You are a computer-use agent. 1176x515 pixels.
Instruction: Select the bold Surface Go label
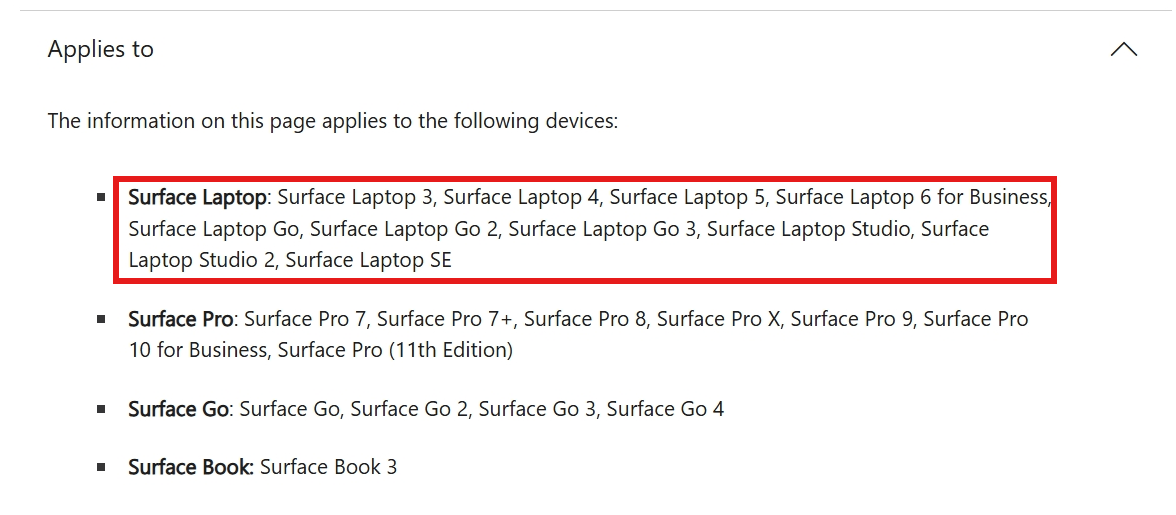(x=178, y=409)
